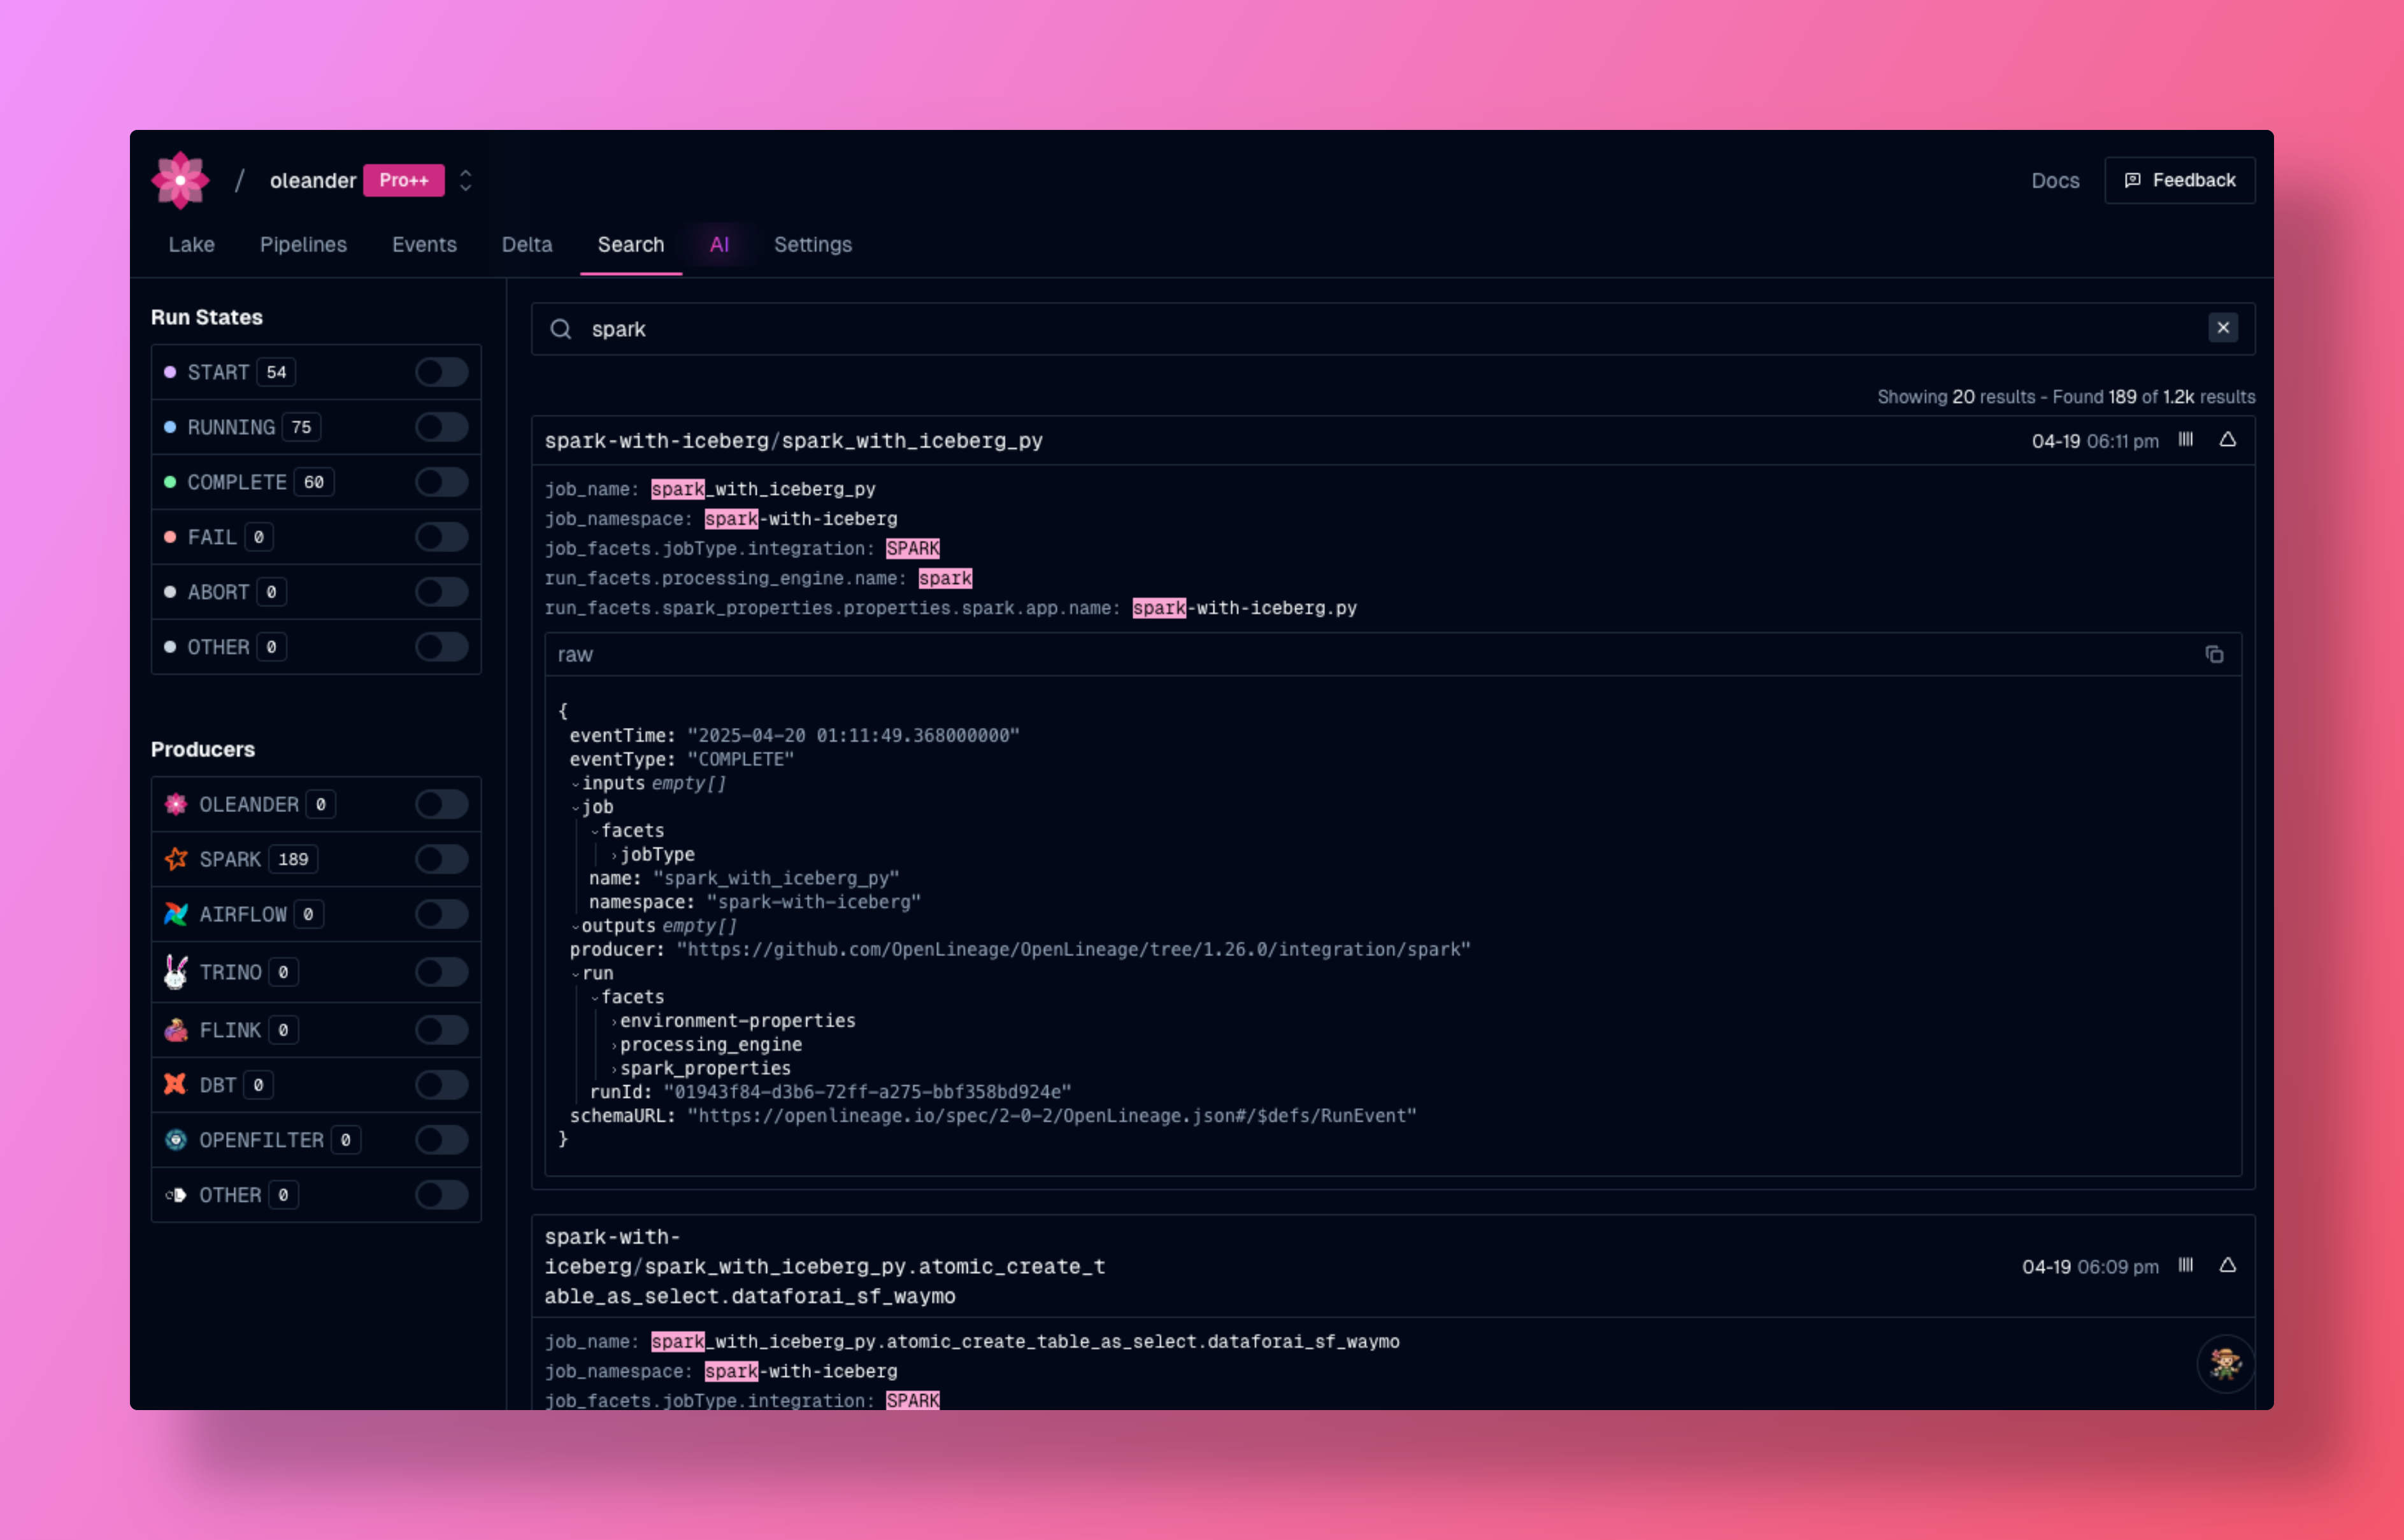Click the Spark star producer icon
This screenshot has width=2404, height=1540.
point(176,859)
